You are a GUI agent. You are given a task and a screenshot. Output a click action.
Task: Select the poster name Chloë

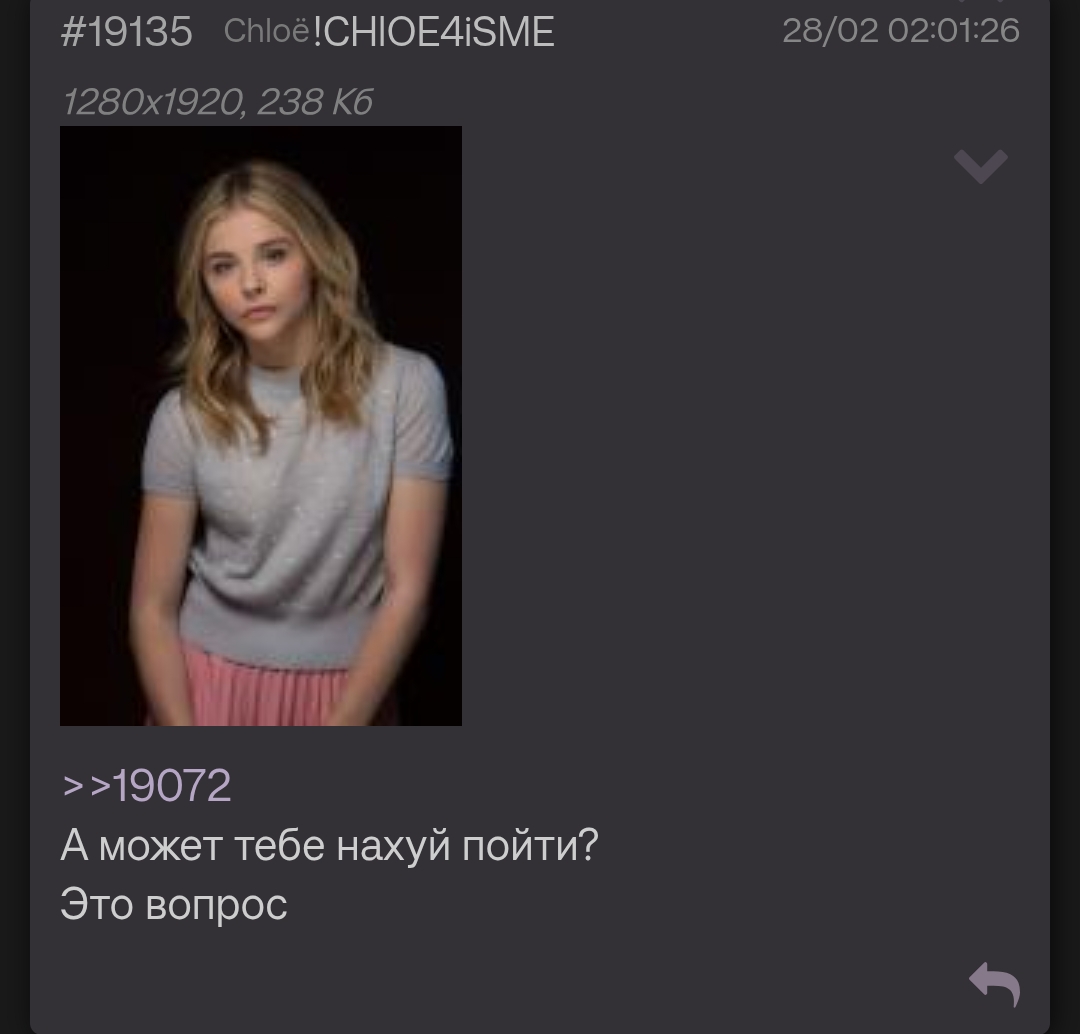point(267,31)
